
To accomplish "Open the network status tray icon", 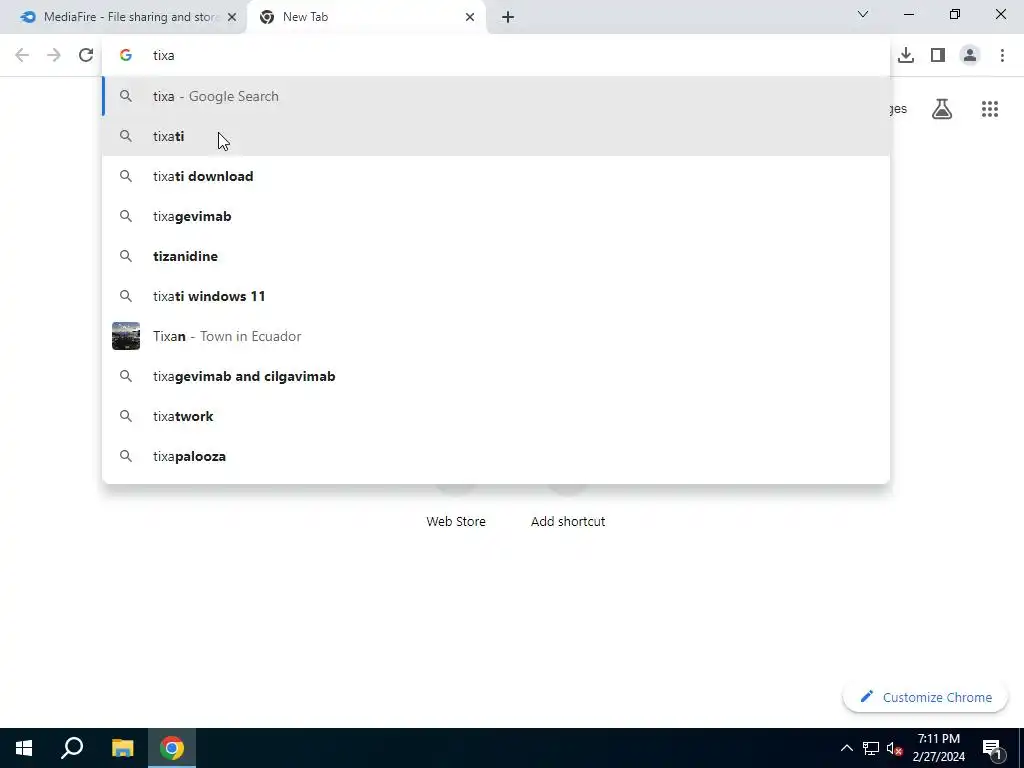I will pos(871,748).
